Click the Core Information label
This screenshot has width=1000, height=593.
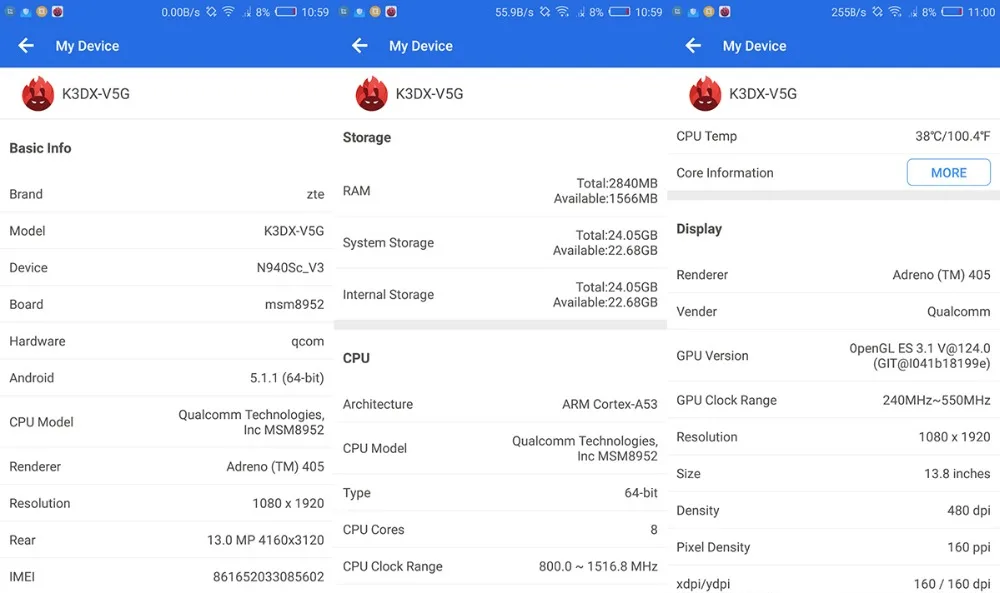724,173
